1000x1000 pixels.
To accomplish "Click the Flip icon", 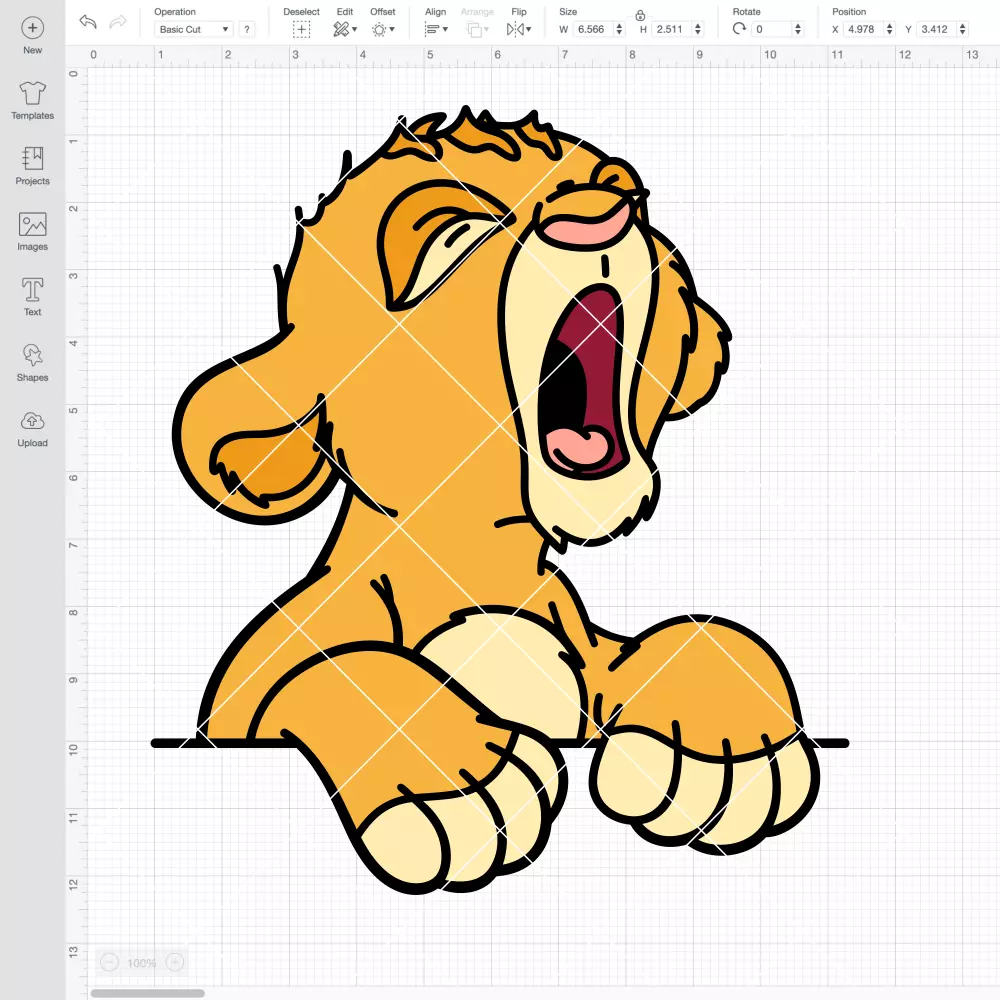I will click(x=515, y=29).
